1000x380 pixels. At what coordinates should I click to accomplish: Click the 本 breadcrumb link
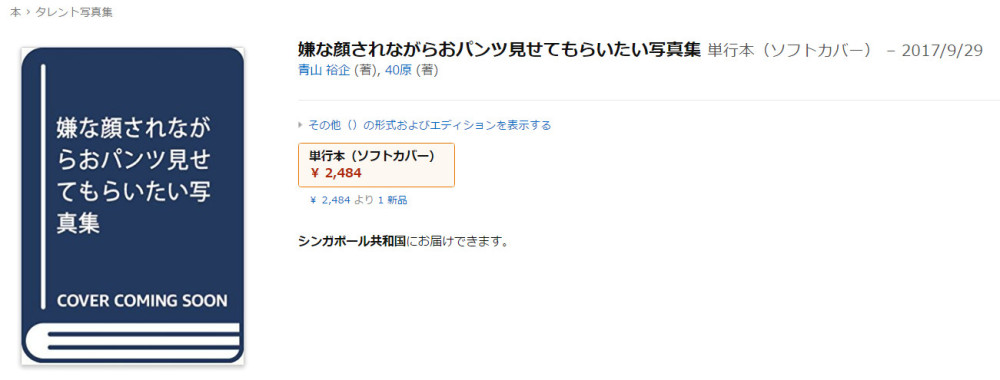pyautogui.click(x=15, y=12)
